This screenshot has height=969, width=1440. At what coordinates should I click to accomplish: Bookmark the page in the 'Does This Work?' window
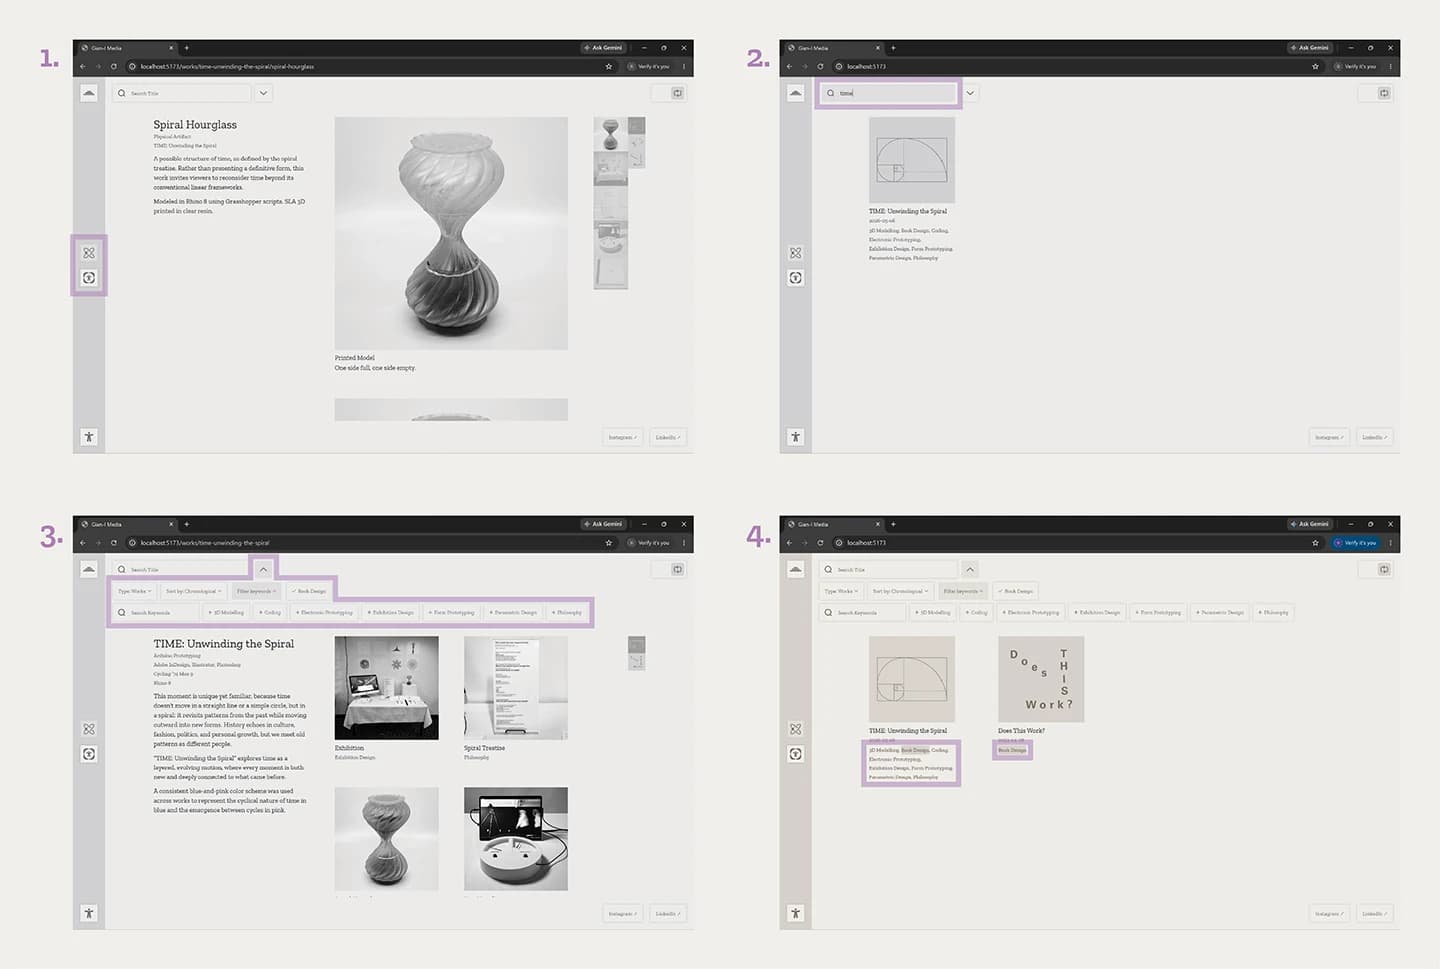coord(1315,543)
